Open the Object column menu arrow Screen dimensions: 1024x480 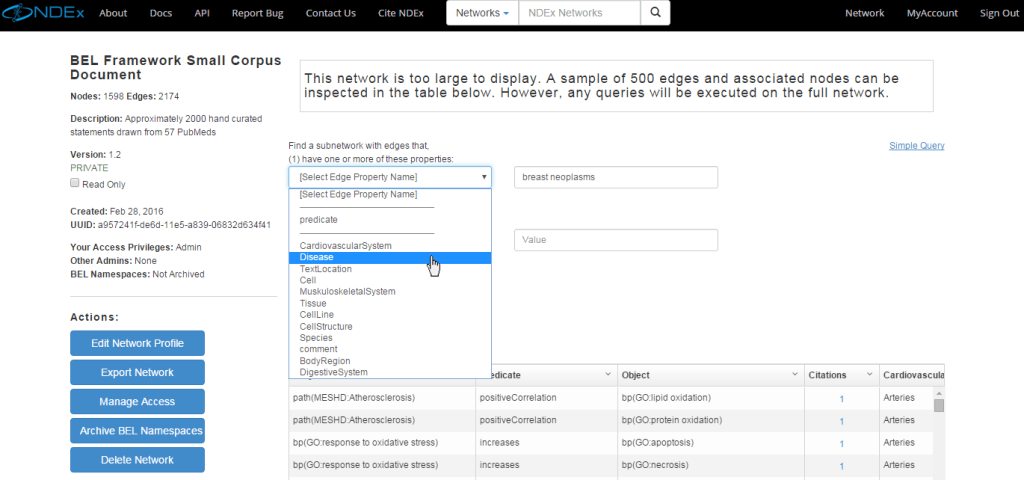(795, 375)
